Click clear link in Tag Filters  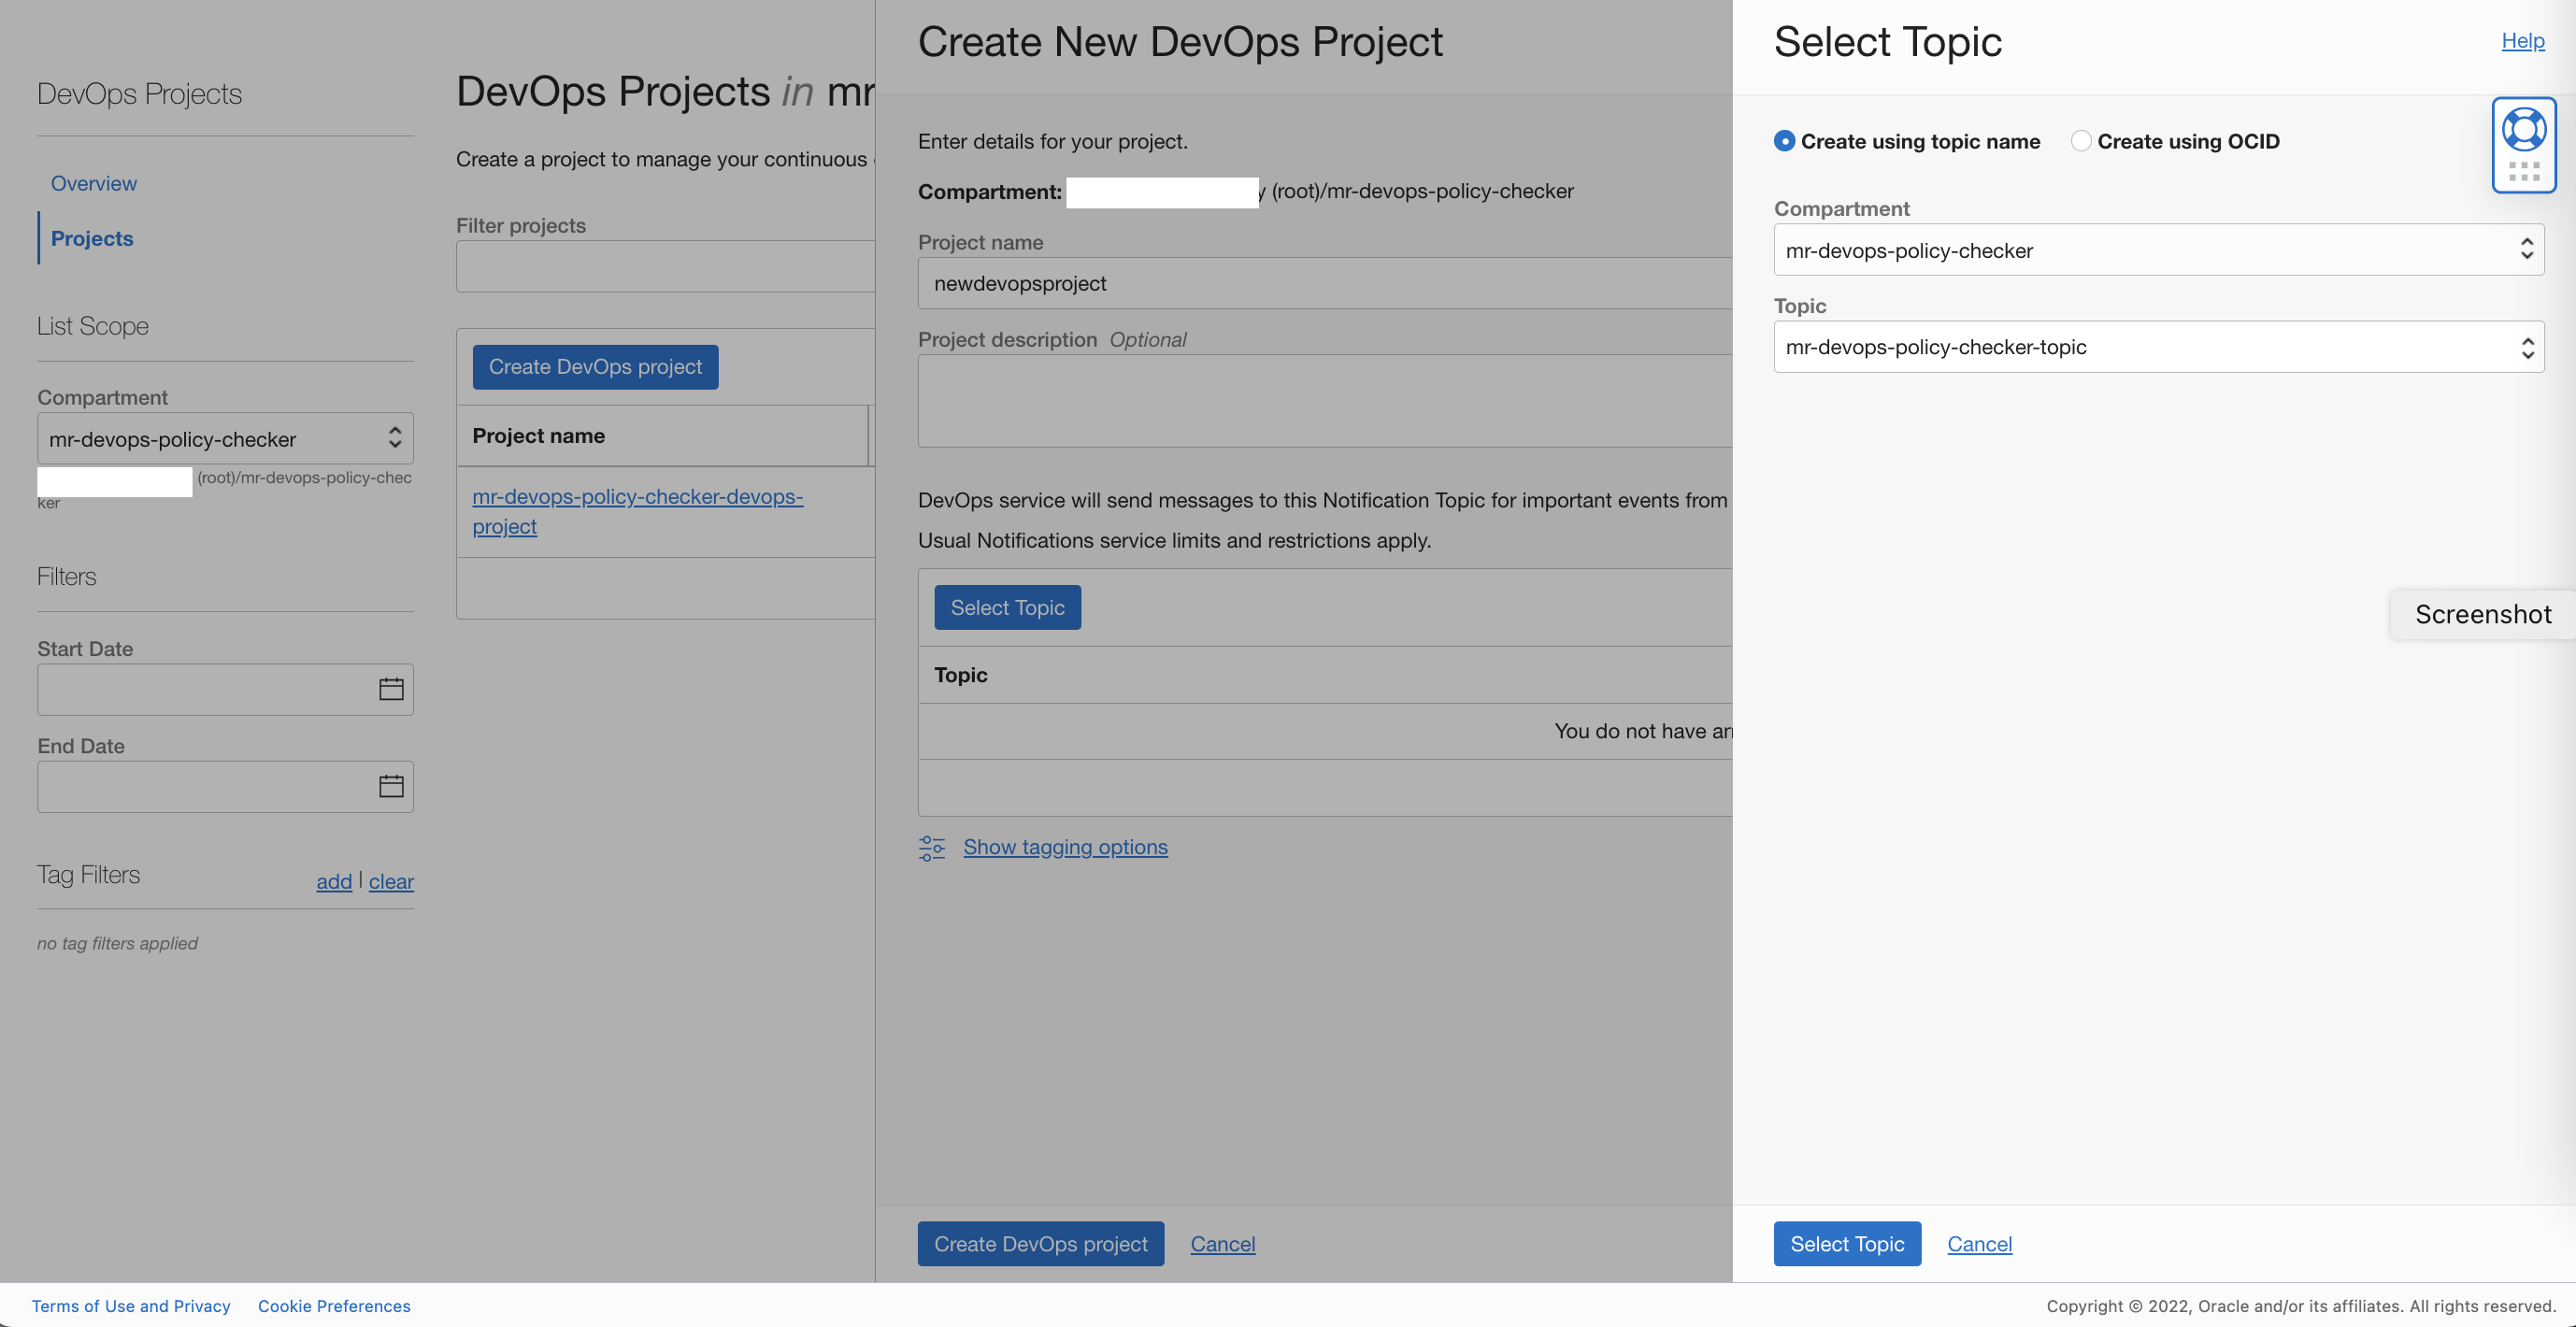pyautogui.click(x=391, y=881)
